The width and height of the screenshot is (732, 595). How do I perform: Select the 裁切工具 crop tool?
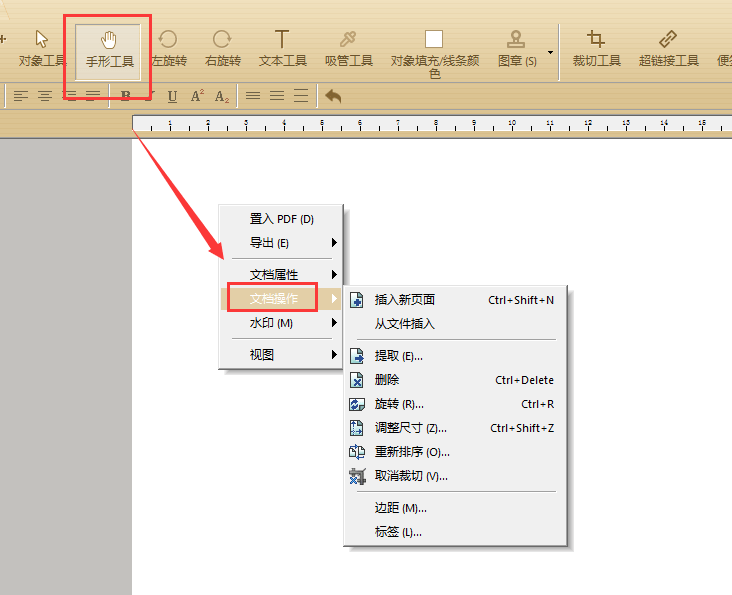596,49
